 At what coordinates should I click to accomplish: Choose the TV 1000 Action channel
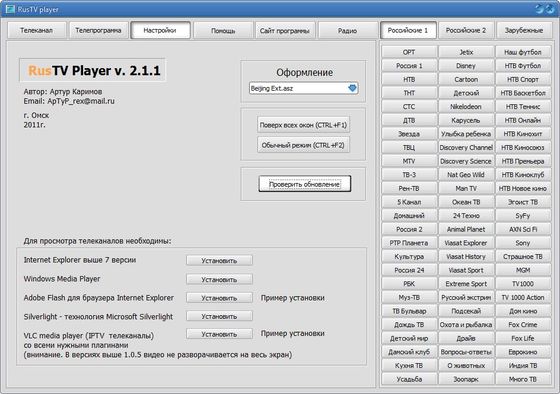click(523, 297)
